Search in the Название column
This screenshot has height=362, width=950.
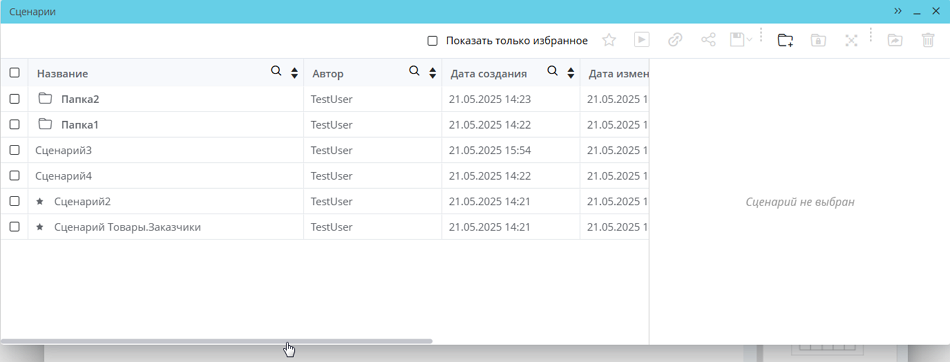[276, 71]
